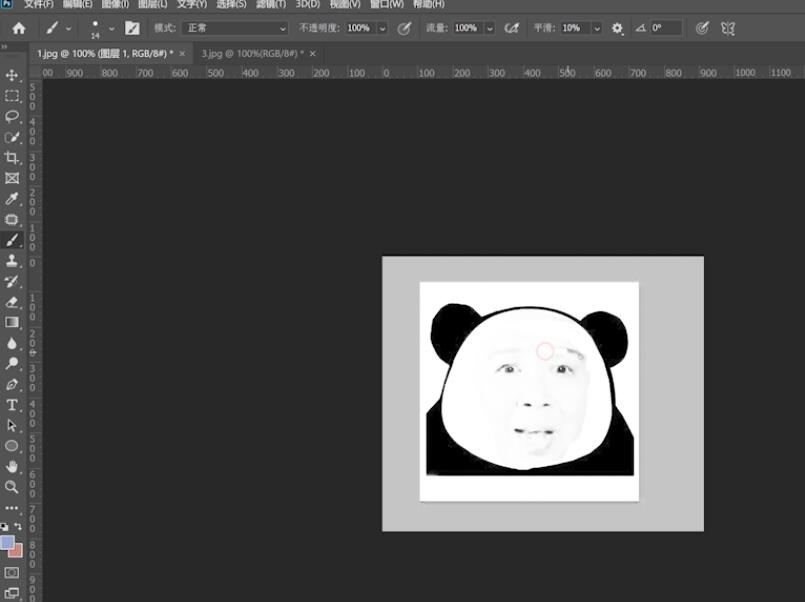Select the Move tool

click(12, 75)
